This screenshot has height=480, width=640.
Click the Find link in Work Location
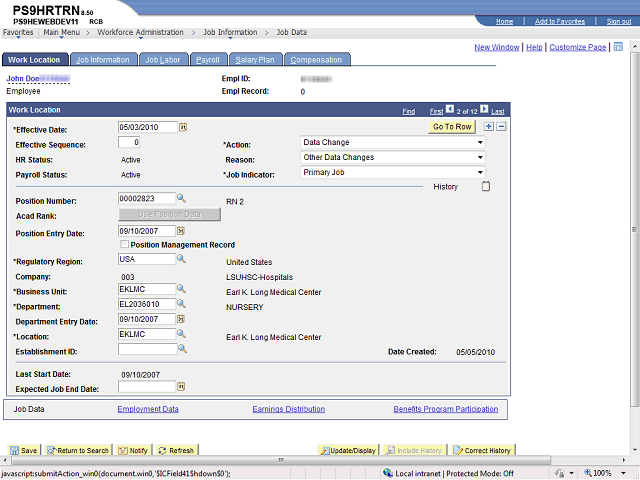(x=409, y=111)
